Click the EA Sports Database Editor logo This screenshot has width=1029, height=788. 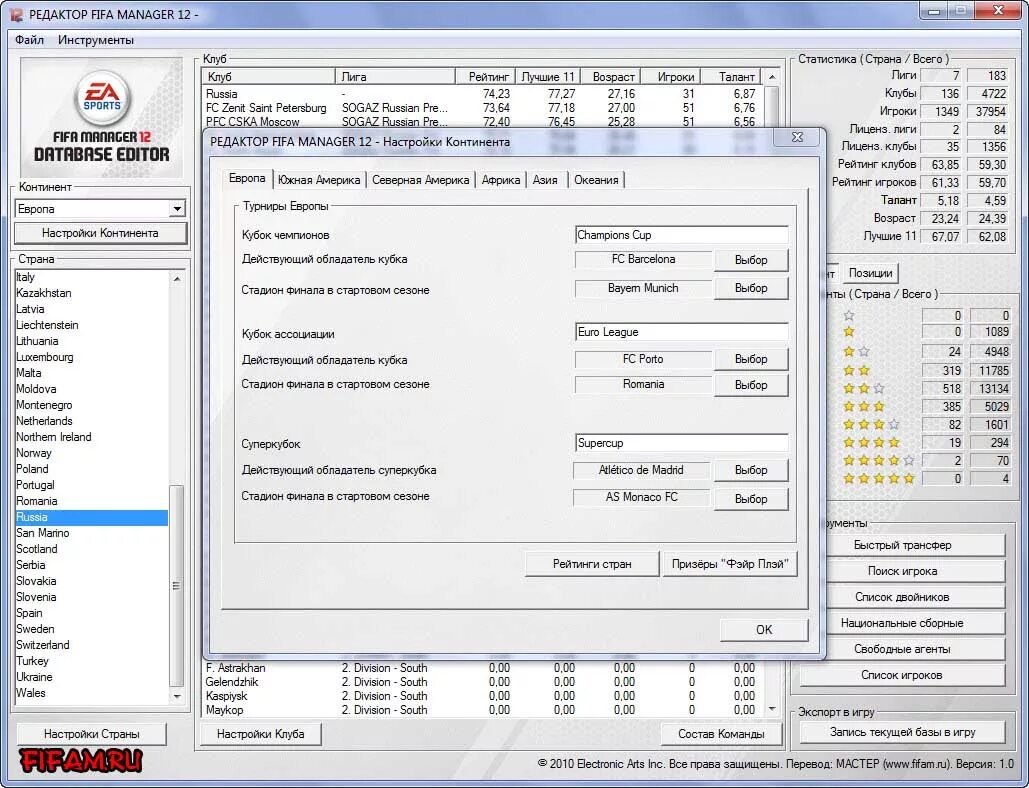(102, 117)
